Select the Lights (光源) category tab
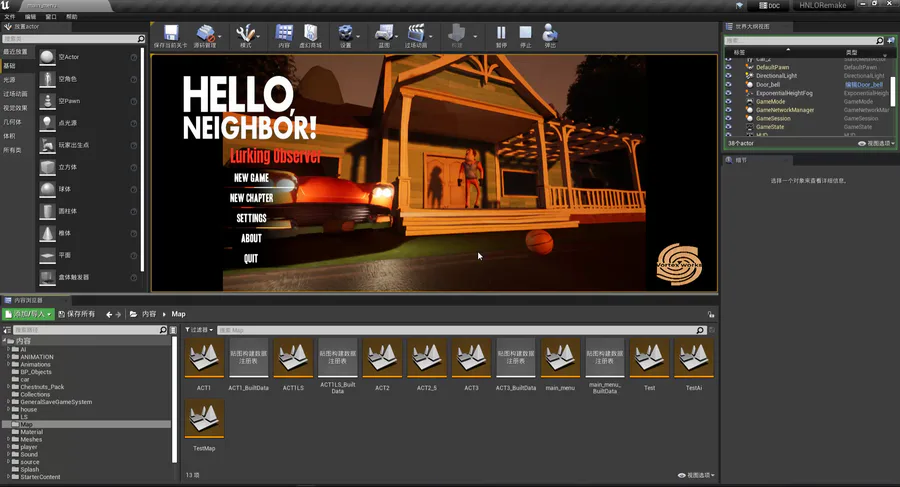Image resolution: width=900 pixels, height=487 pixels. pyautogui.click(x=17, y=80)
